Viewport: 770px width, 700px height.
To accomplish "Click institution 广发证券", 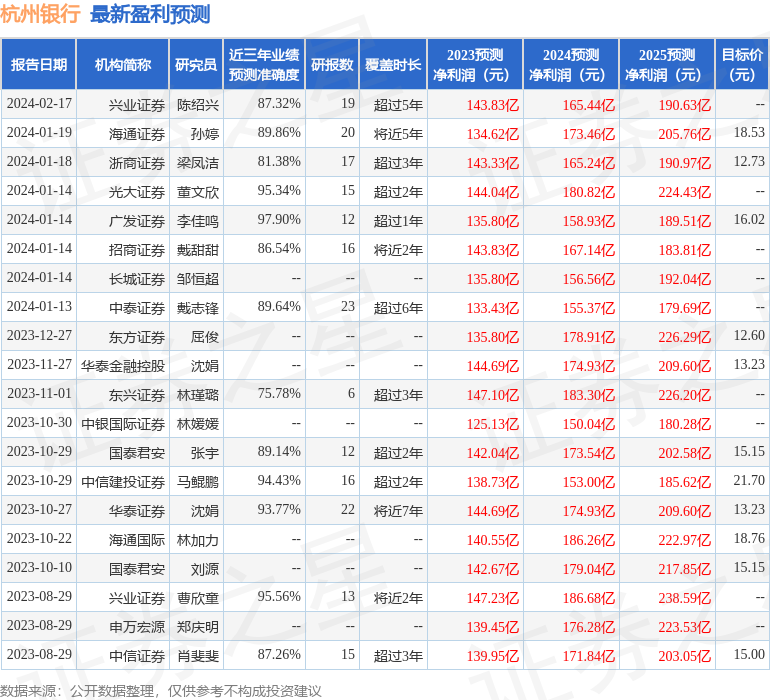I will [137, 221].
